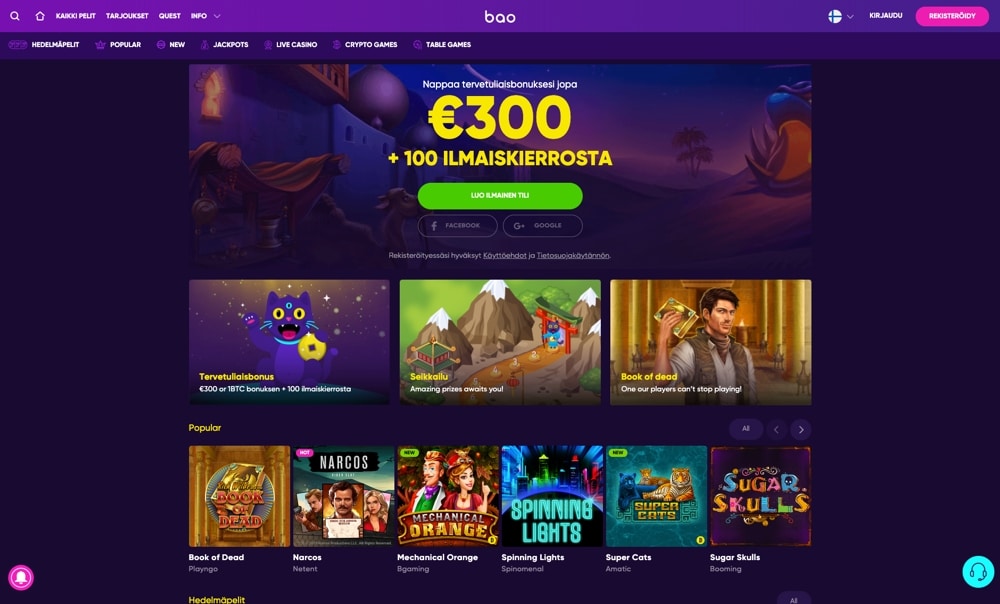Screen dimensions: 1000x604
Task: Sign up with Google button
Action: pos(543,226)
